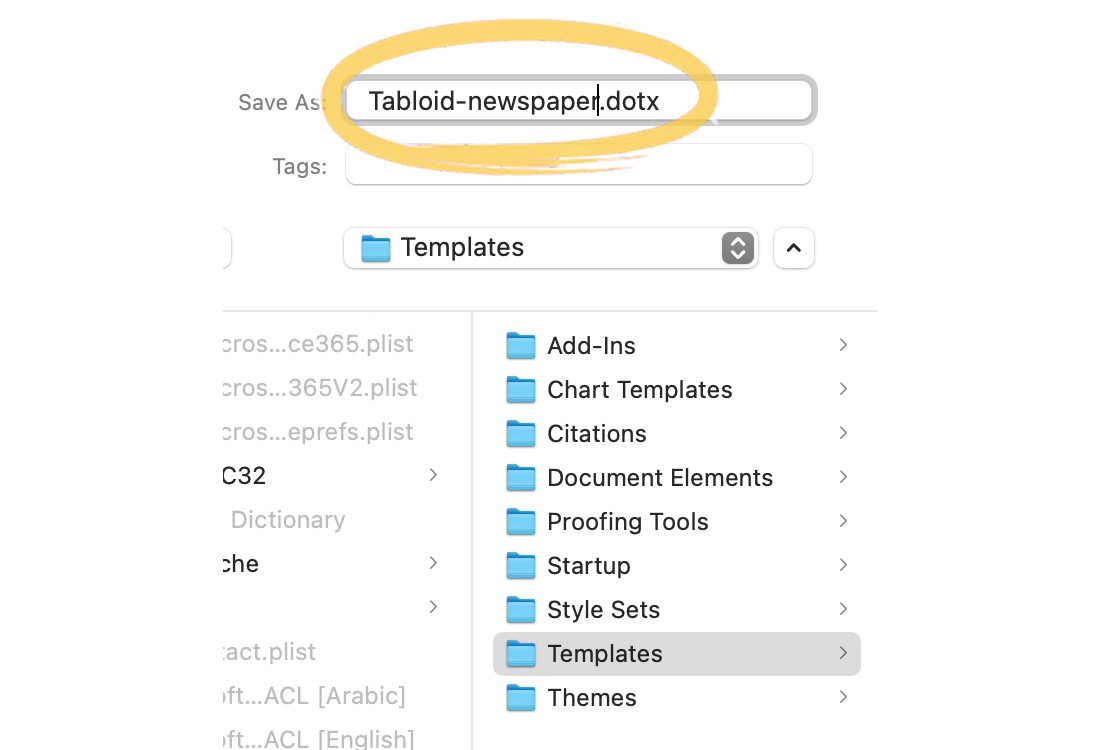Screen dimensions: 1100x750
Task: Click the Tags input field
Action: tap(578, 164)
